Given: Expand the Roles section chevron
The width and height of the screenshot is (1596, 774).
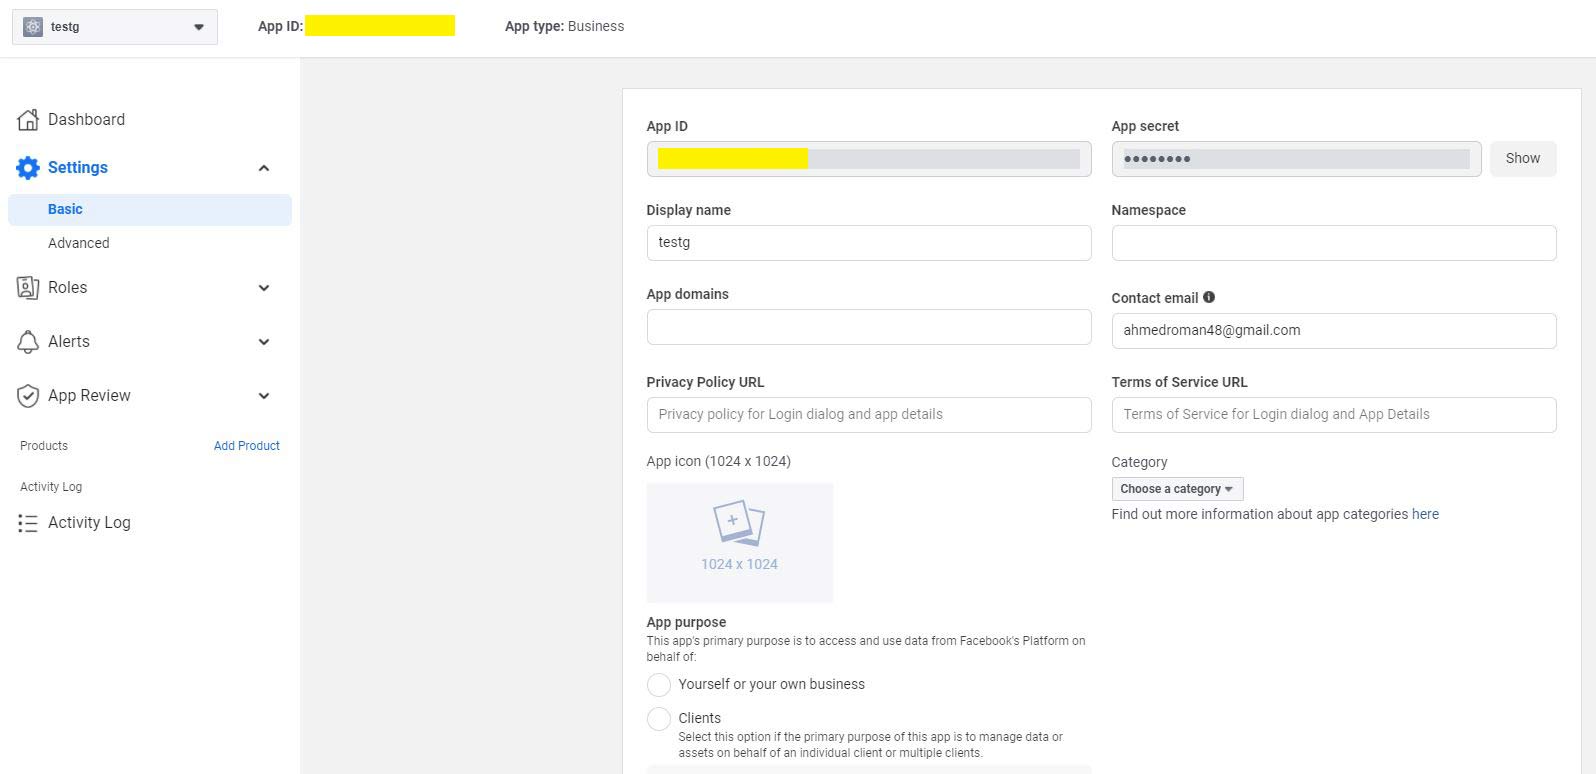Looking at the screenshot, I should click(x=264, y=288).
